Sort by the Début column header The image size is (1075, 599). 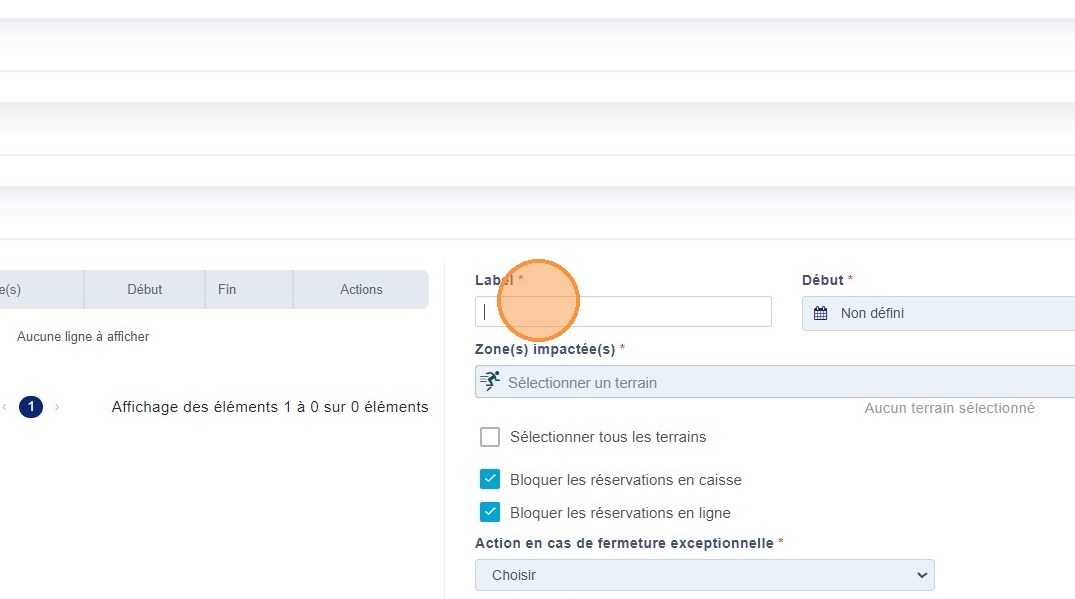(145, 289)
